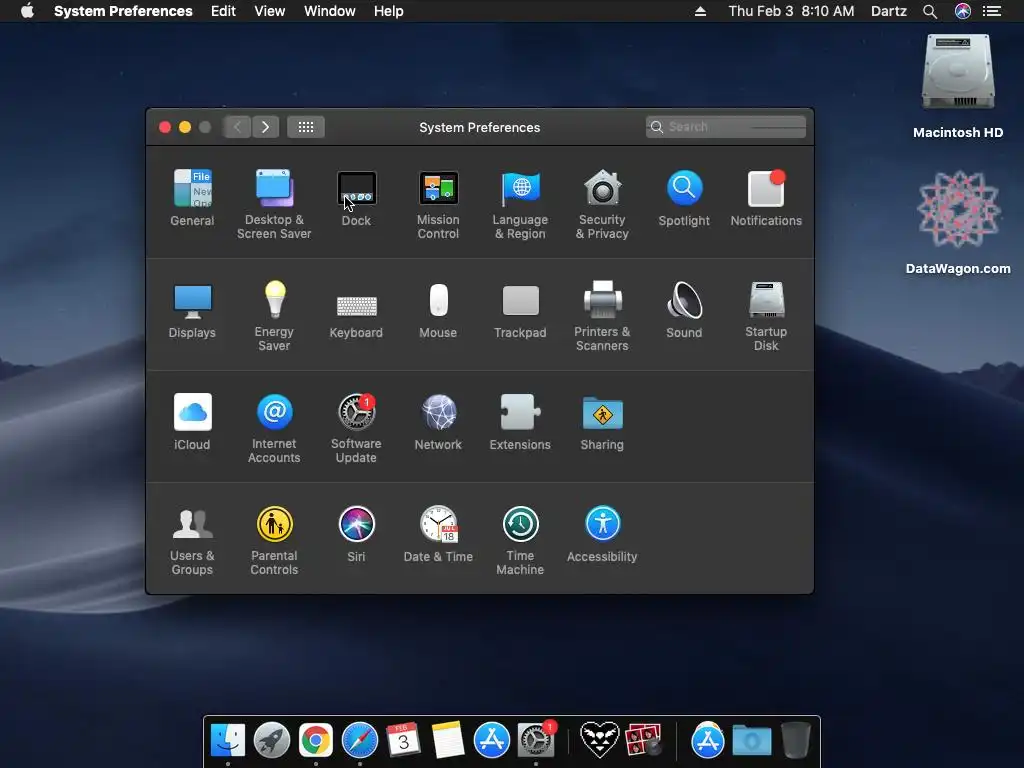Open Siri preferences pane

[357, 534]
